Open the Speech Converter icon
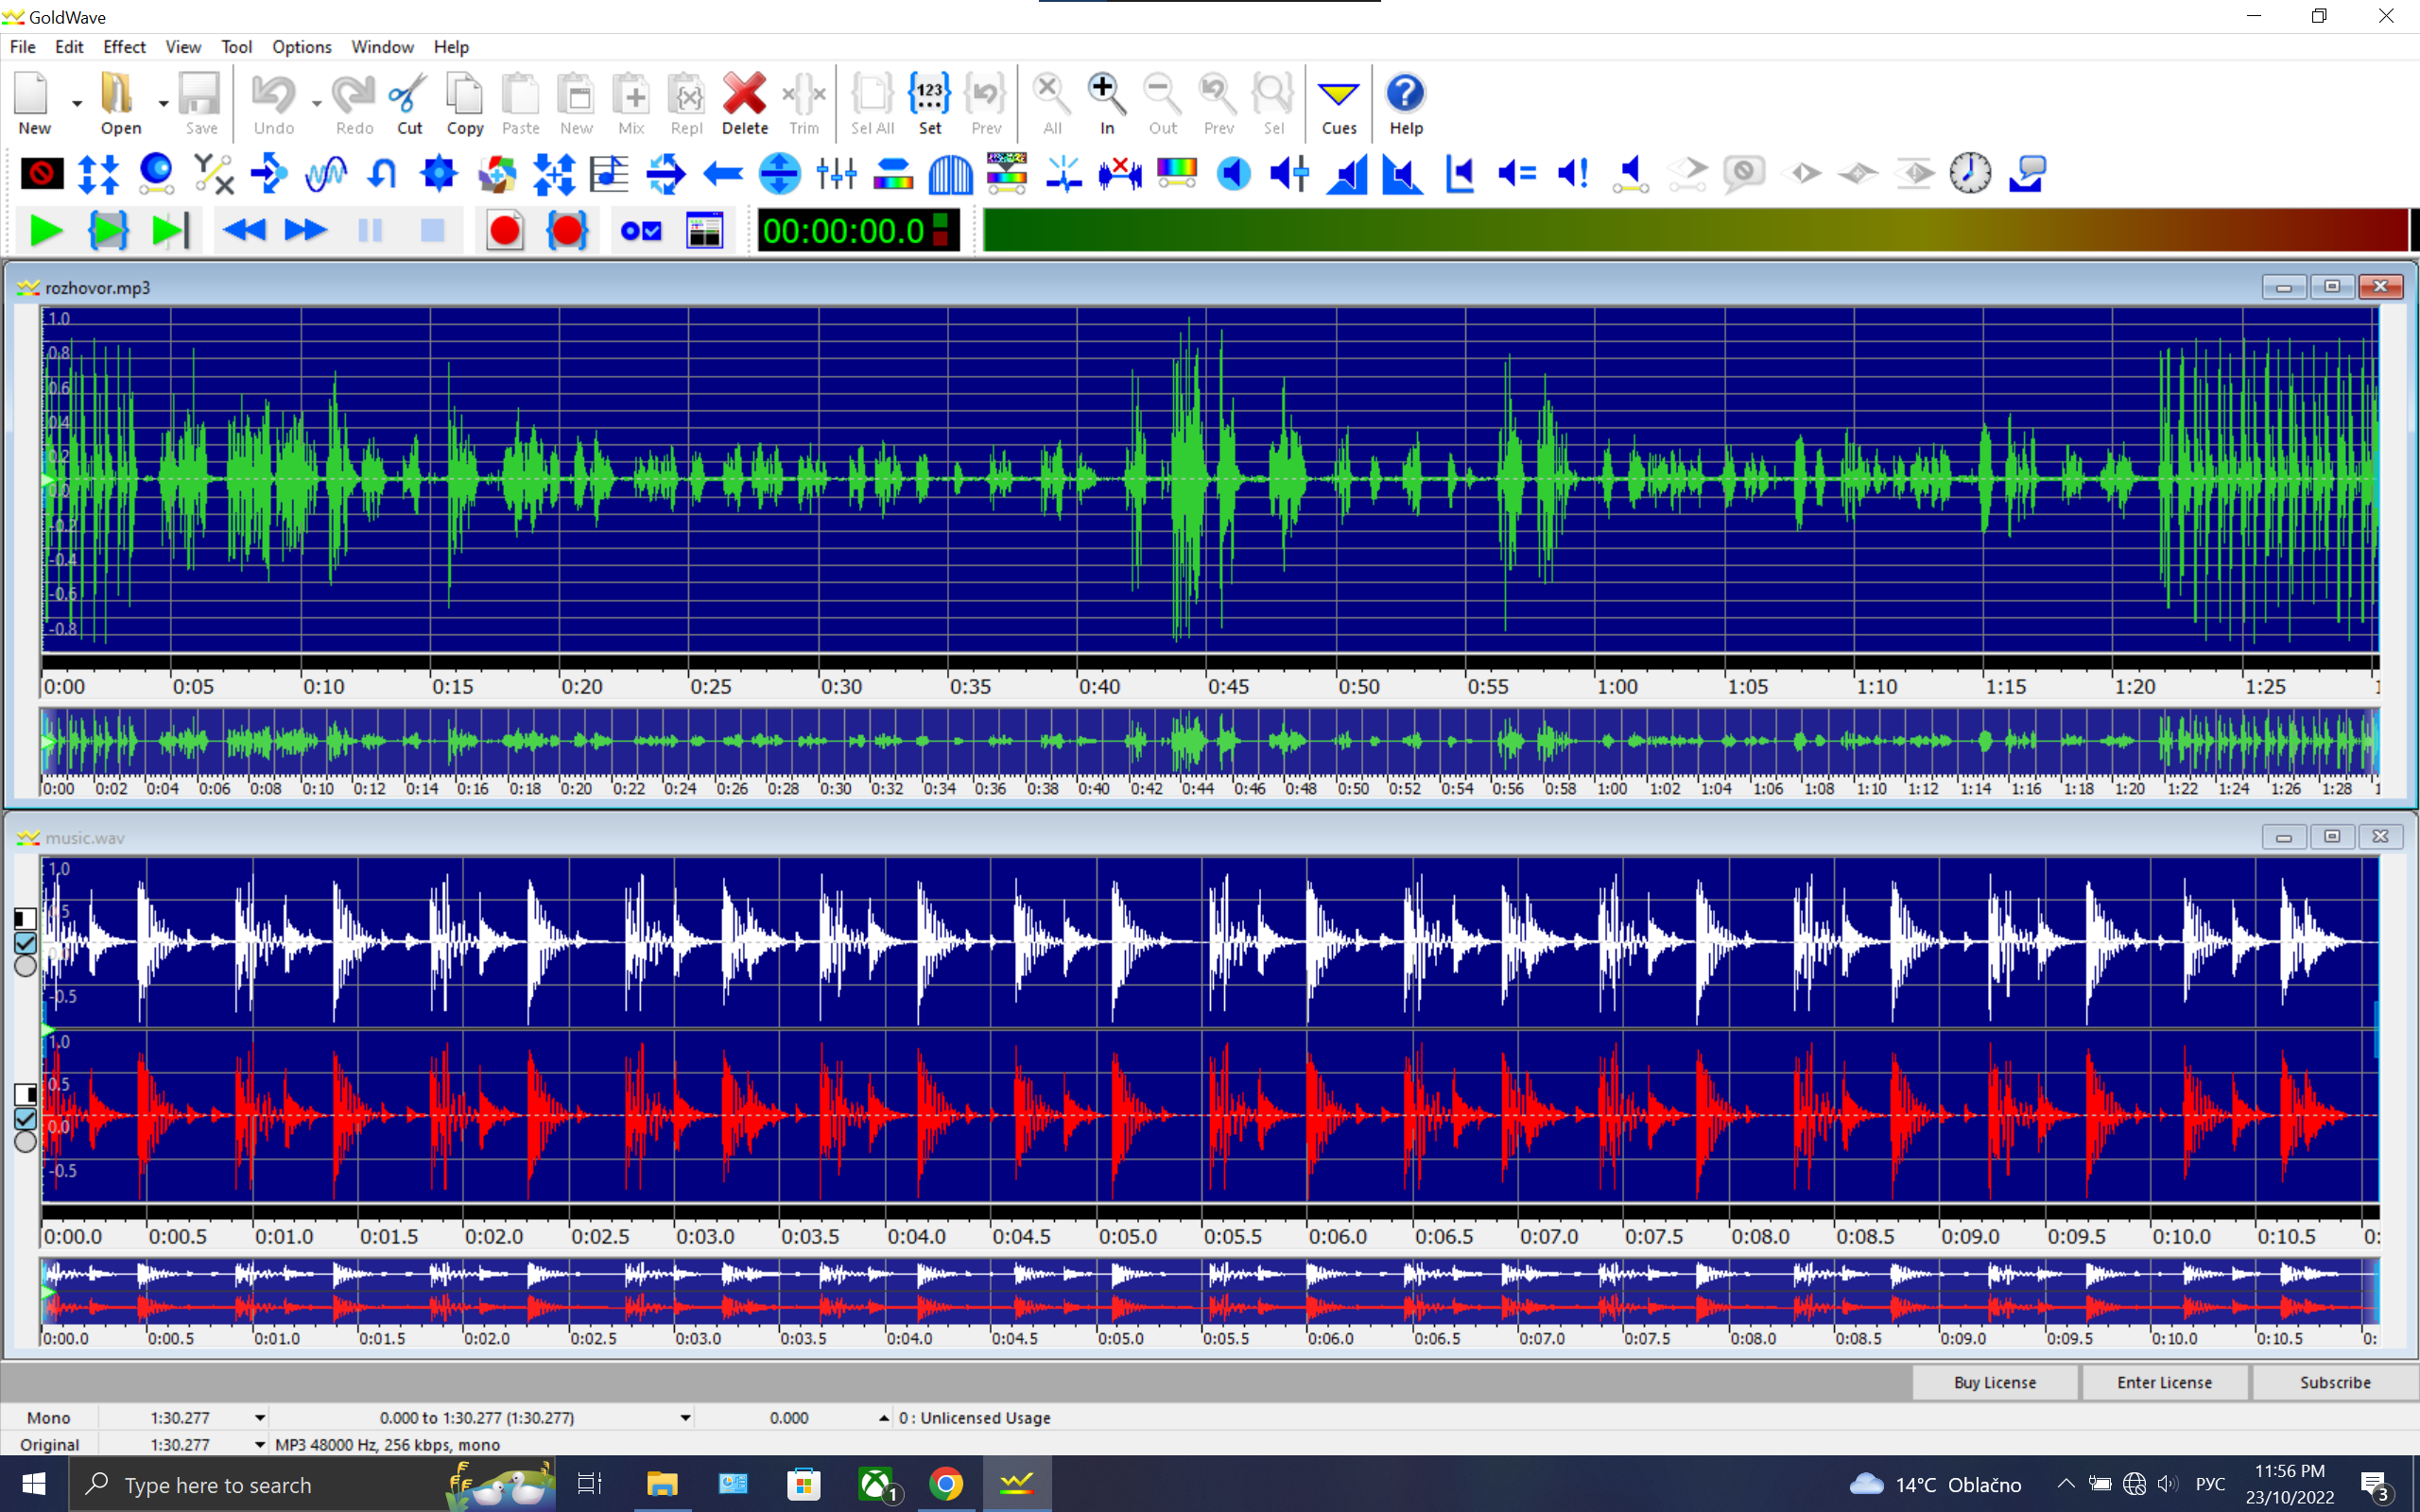The image size is (2420, 1512). 2027,174
